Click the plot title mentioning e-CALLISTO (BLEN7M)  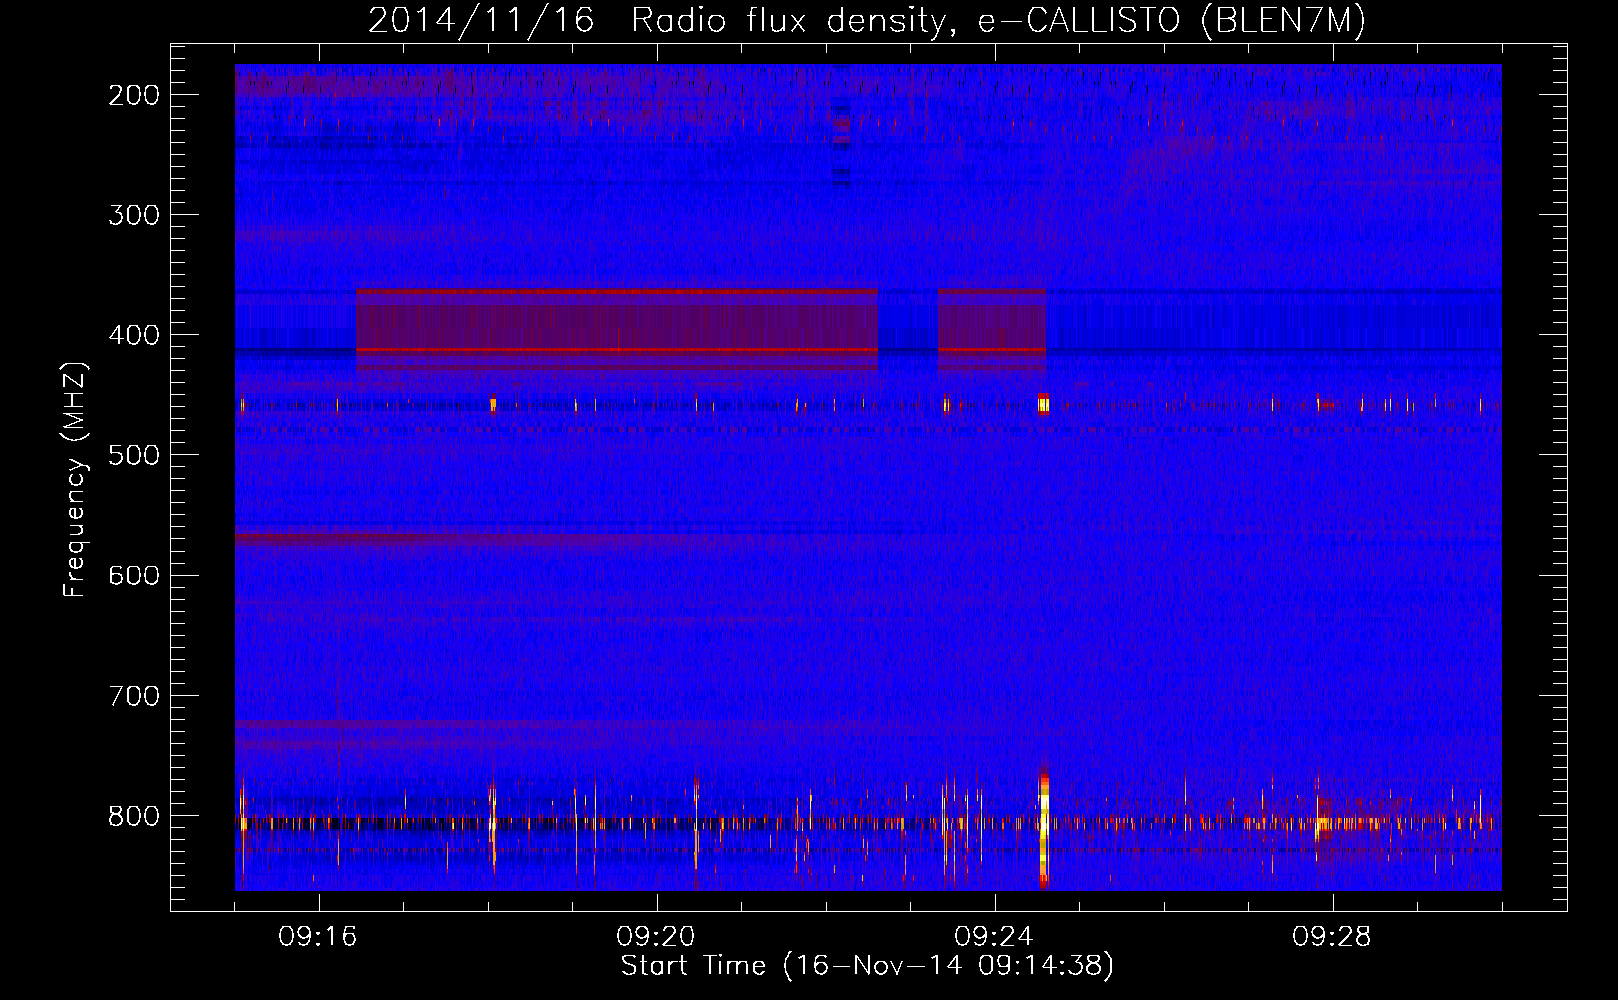[x=866, y=20]
